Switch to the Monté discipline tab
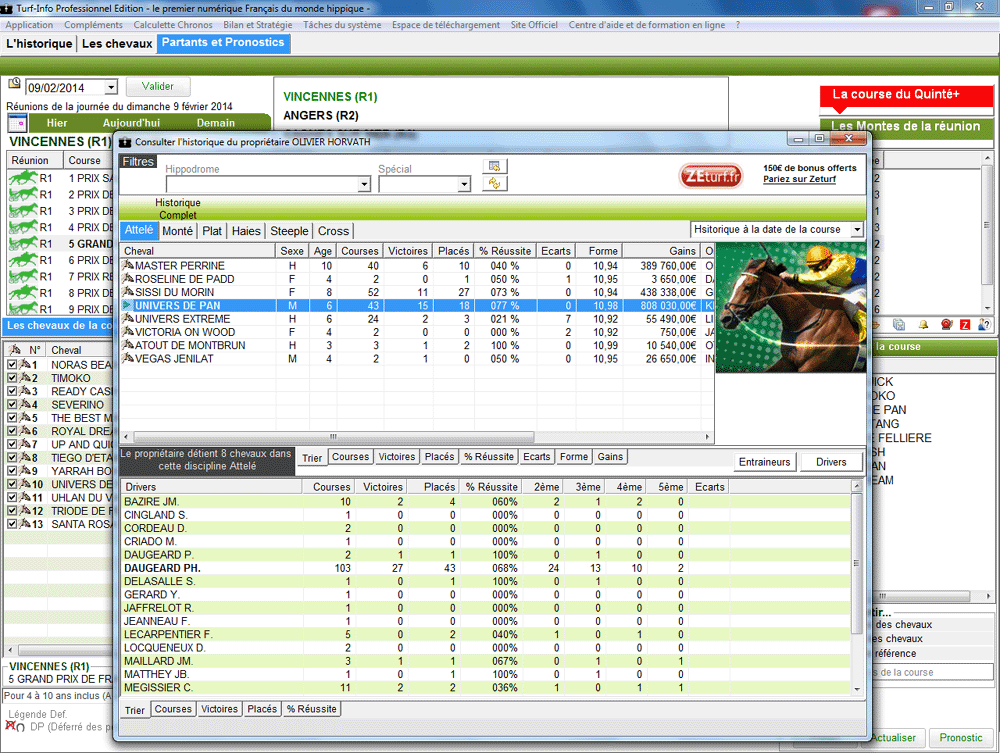Image resolution: width=1000 pixels, height=753 pixels. pyautogui.click(x=177, y=231)
